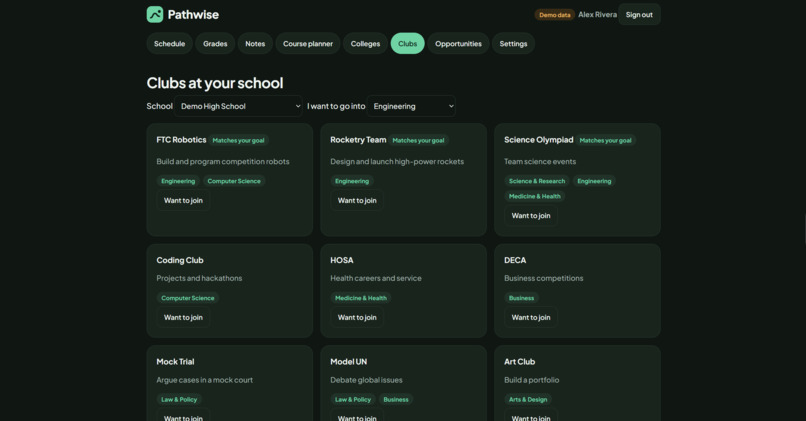Click the FTC Robotics club title
This screenshot has height=421, width=806.
pyautogui.click(x=181, y=140)
